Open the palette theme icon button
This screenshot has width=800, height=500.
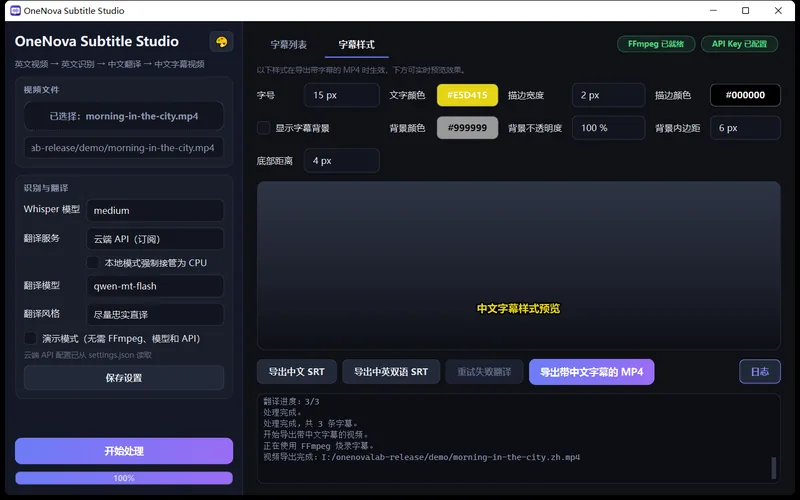pos(221,42)
